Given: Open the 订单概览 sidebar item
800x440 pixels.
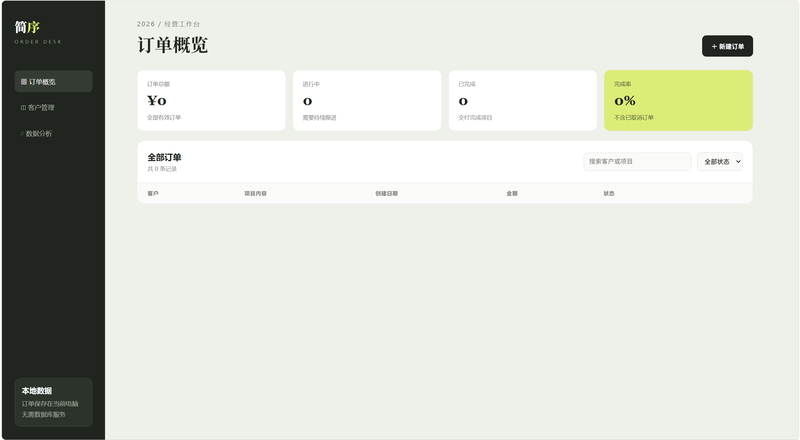Looking at the screenshot, I should point(53,82).
